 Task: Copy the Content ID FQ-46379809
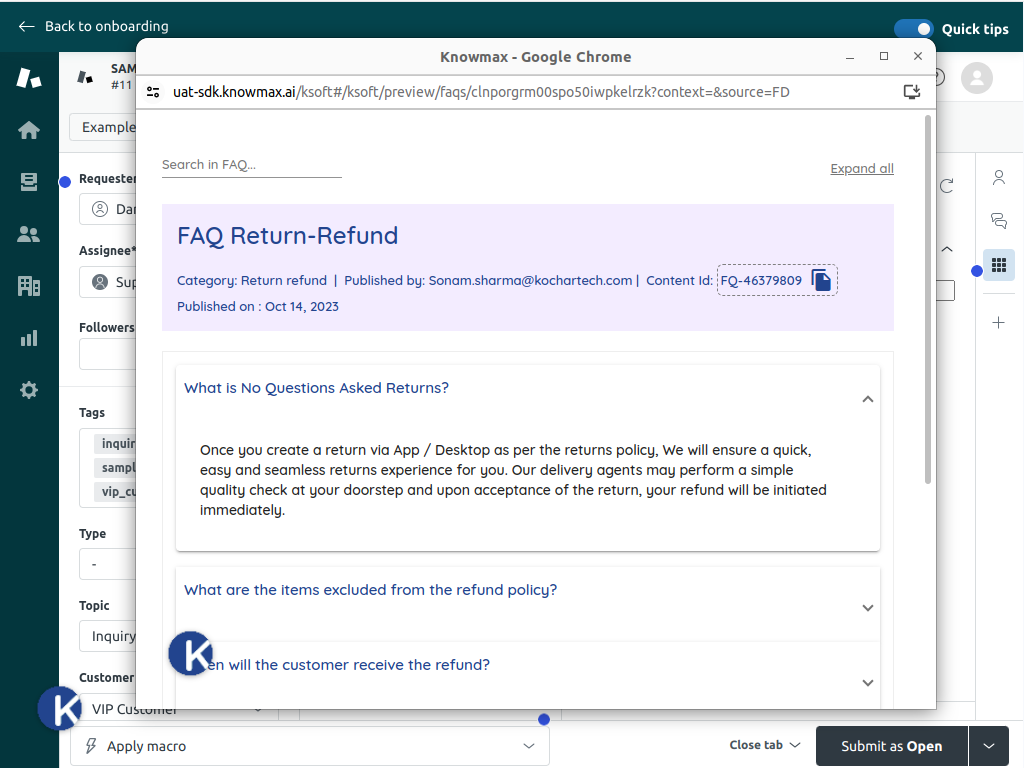click(x=821, y=281)
